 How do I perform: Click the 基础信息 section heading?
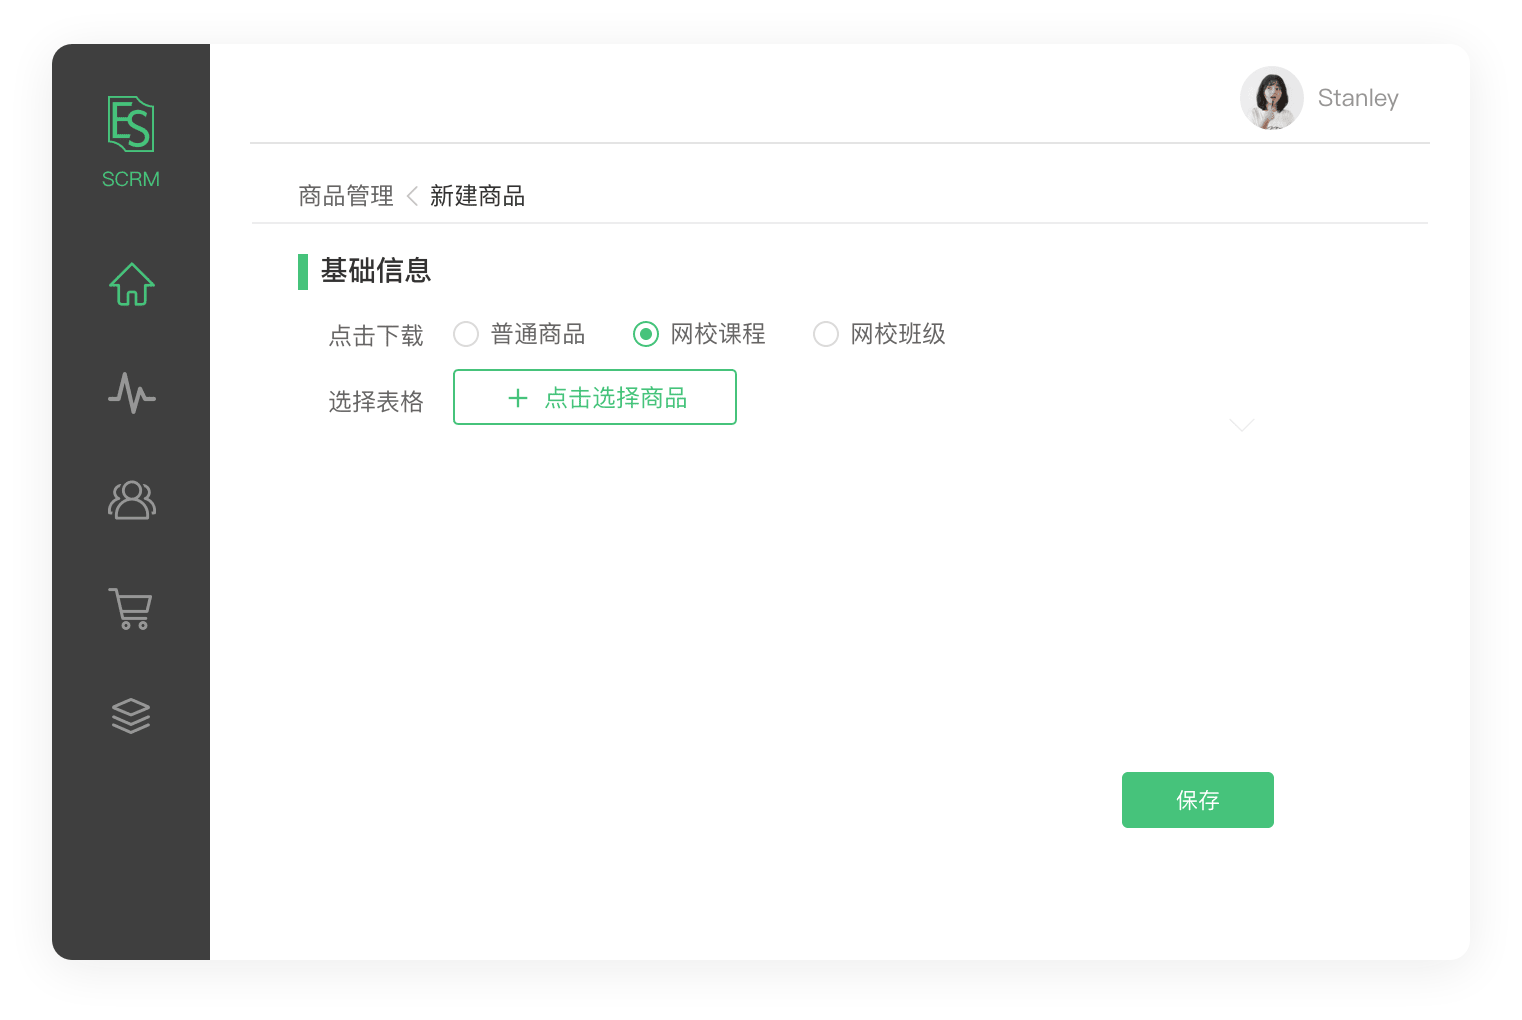click(x=376, y=271)
